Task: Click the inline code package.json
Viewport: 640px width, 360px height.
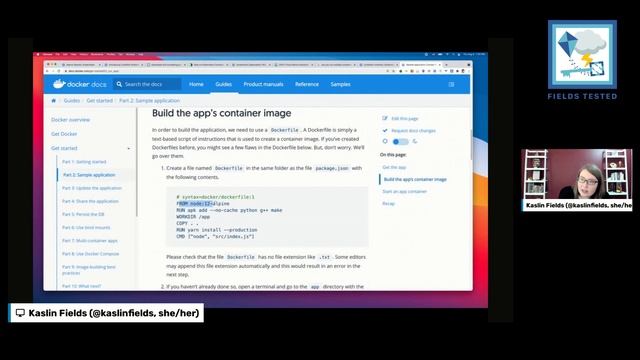Action: (x=332, y=168)
